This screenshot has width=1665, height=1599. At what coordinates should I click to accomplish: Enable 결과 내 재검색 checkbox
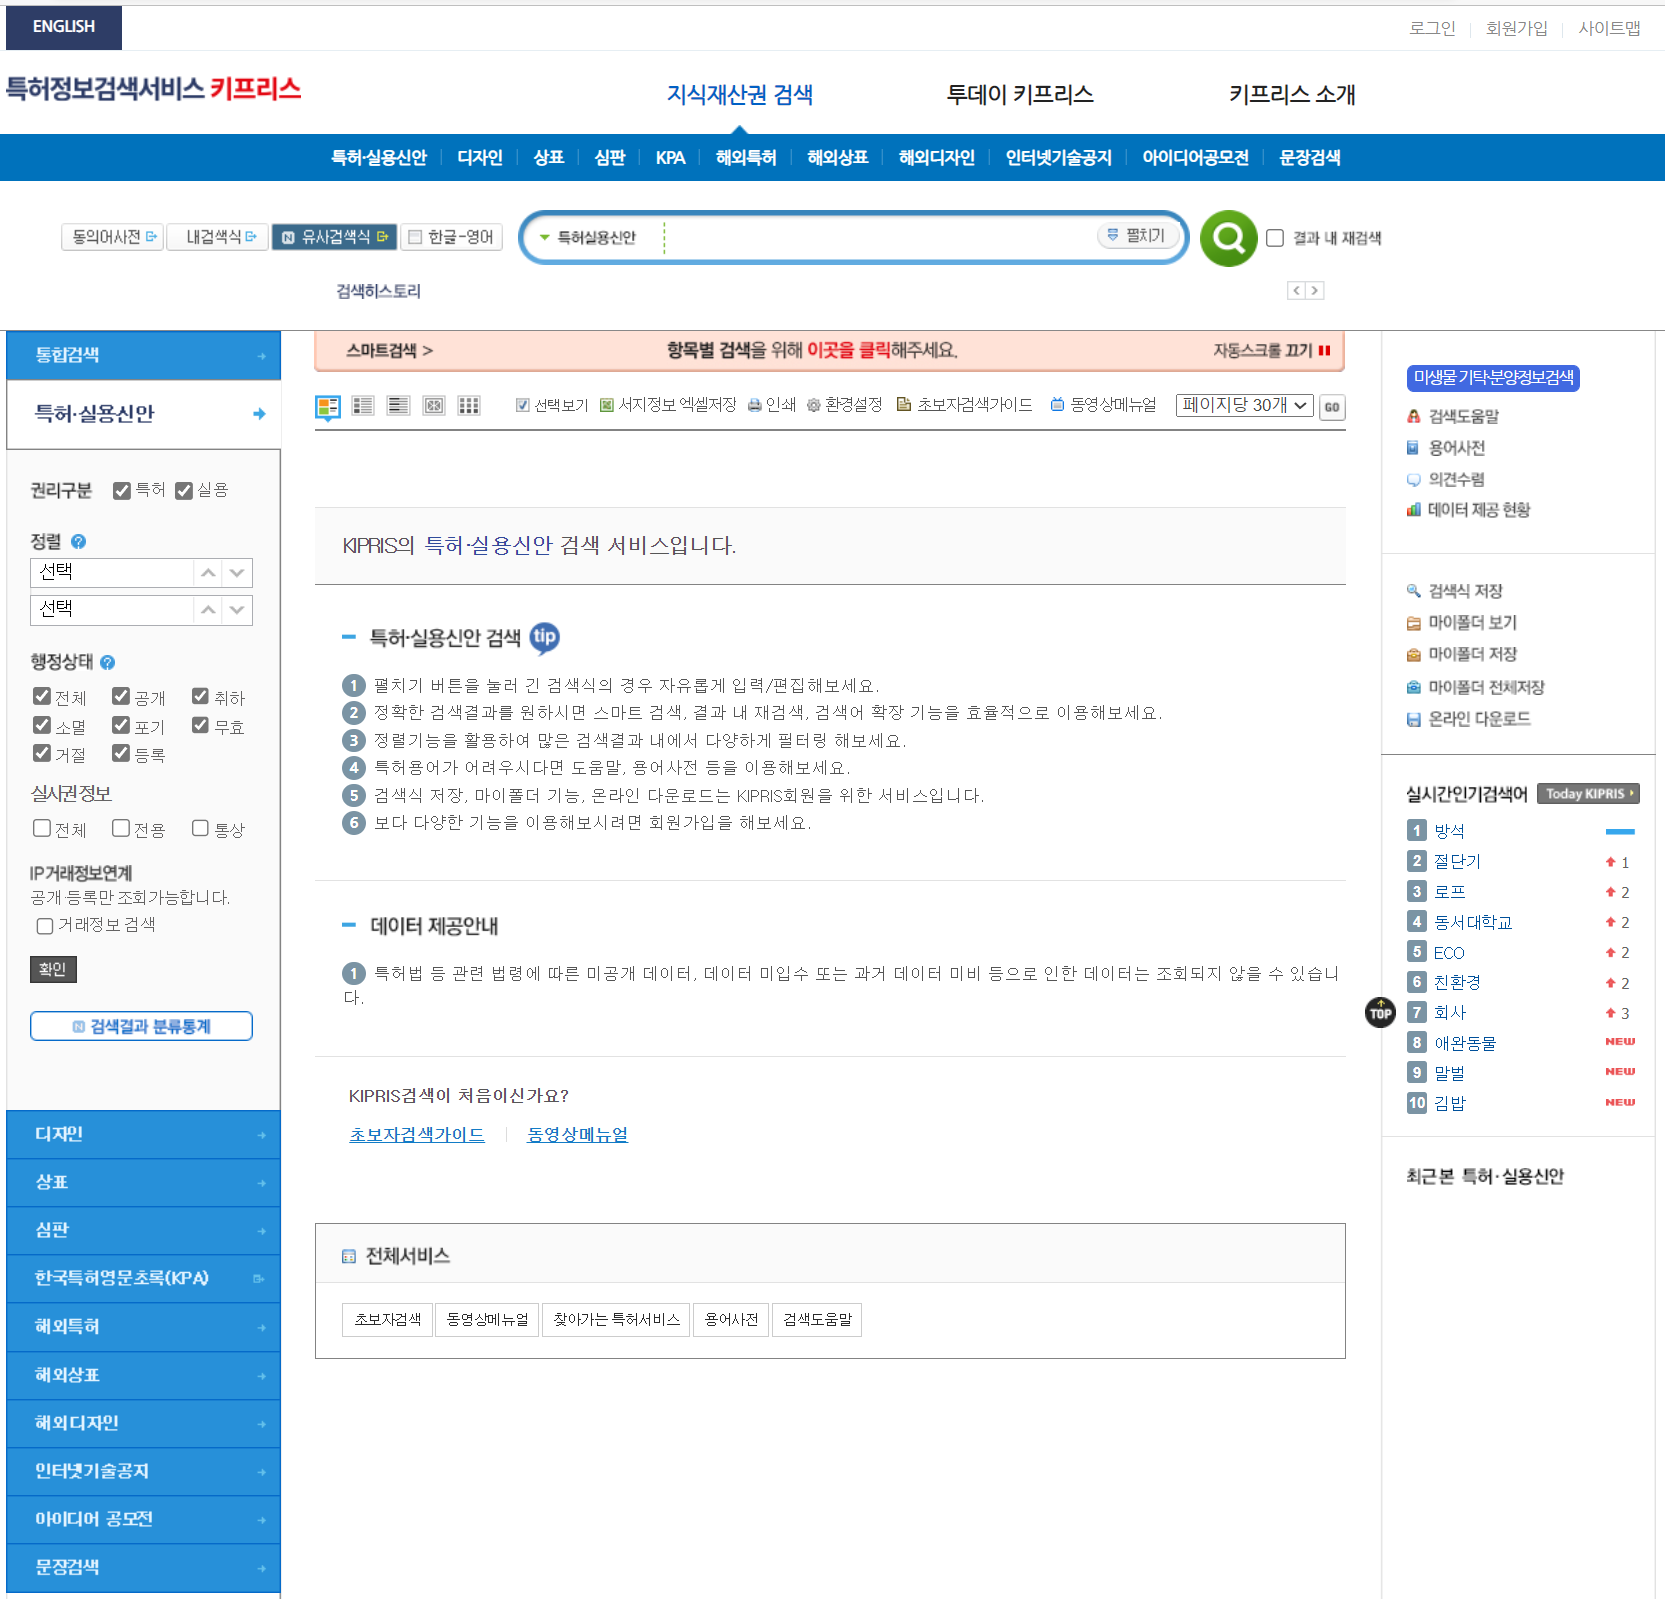tap(1275, 238)
